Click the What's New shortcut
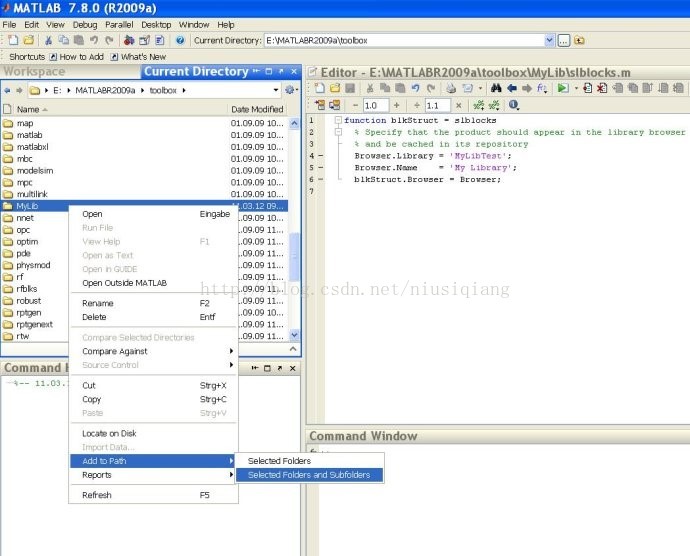The width and height of the screenshot is (690, 556). click(138, 57)
